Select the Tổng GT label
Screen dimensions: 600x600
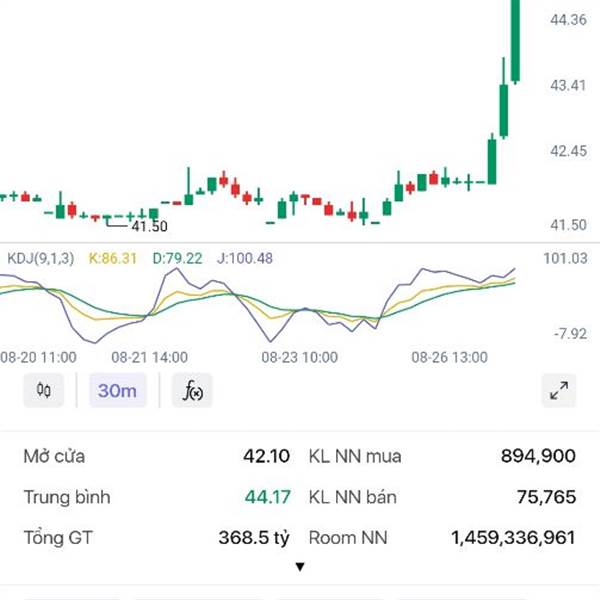click(58, 538)
